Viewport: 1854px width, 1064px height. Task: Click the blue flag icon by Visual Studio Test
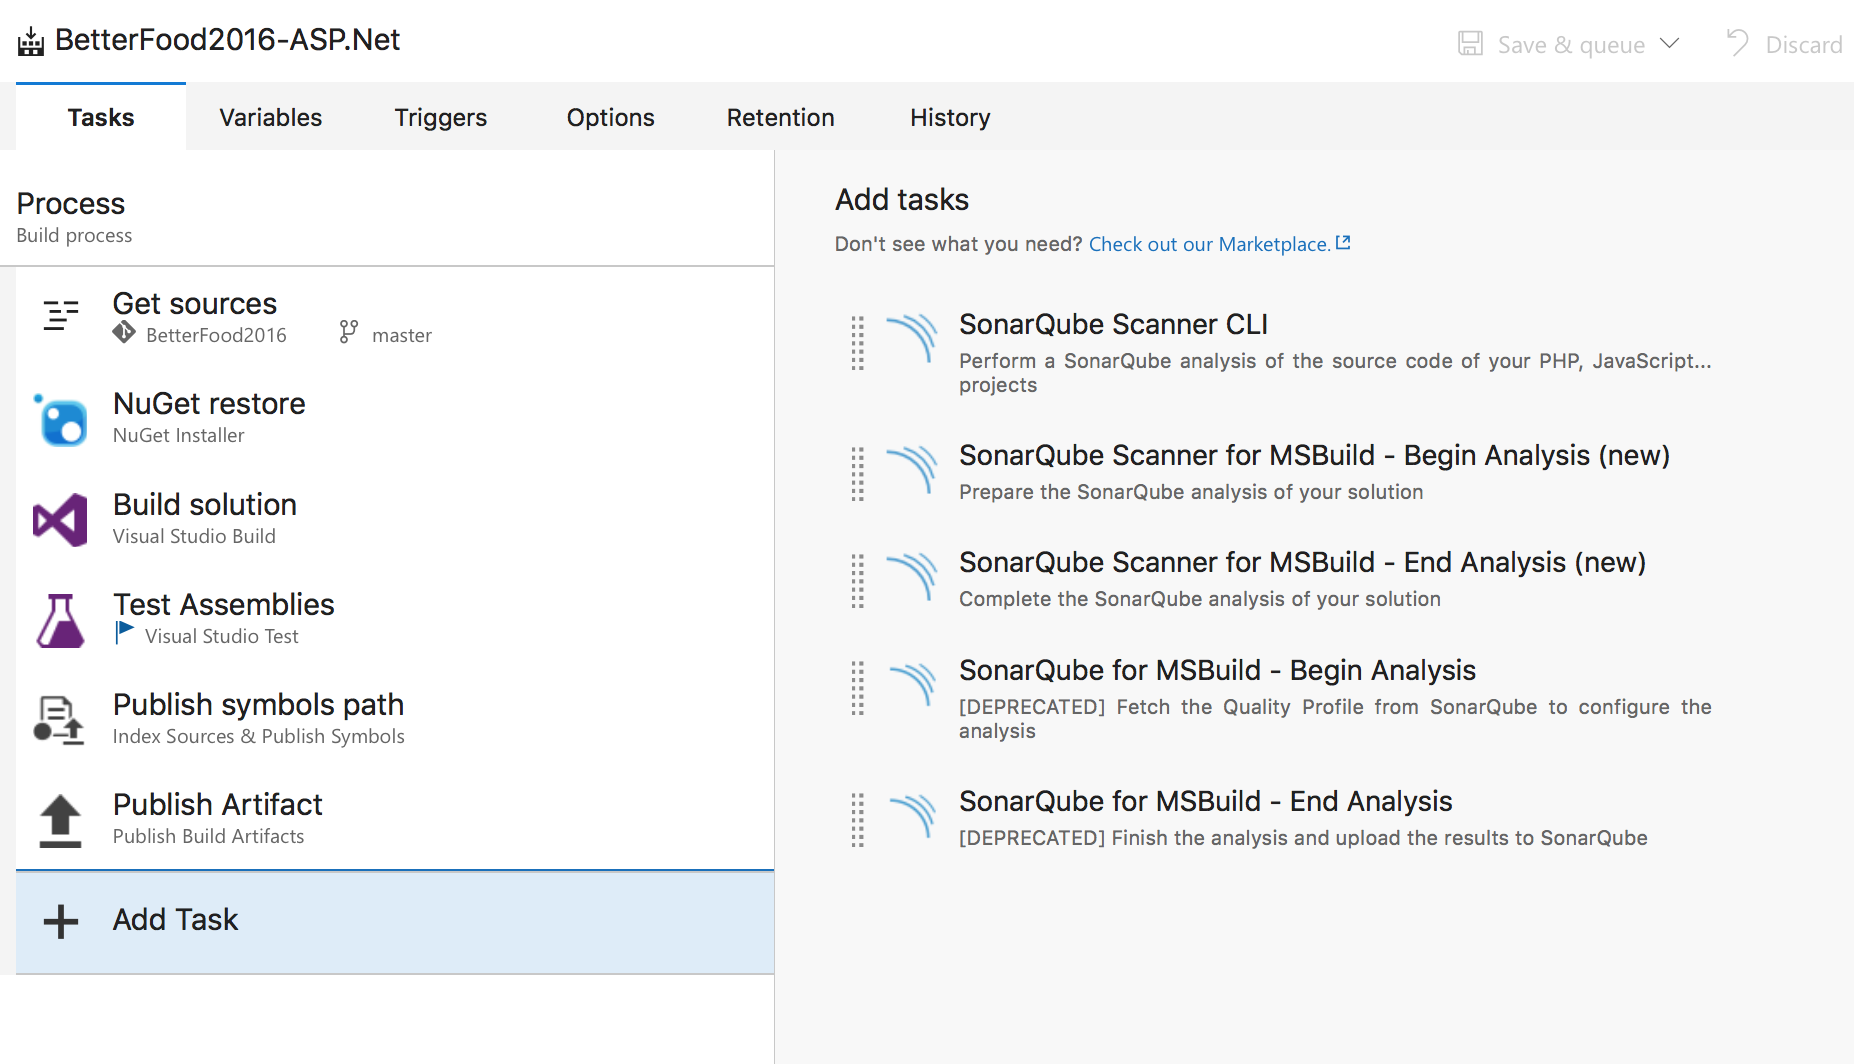point(124,632)
